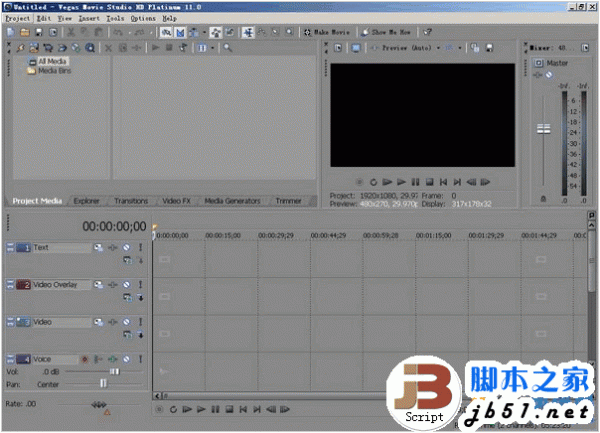The image size is (600, 433).
Task: Toggle Ignore Event Grouping button
Action: click(230, 33)
